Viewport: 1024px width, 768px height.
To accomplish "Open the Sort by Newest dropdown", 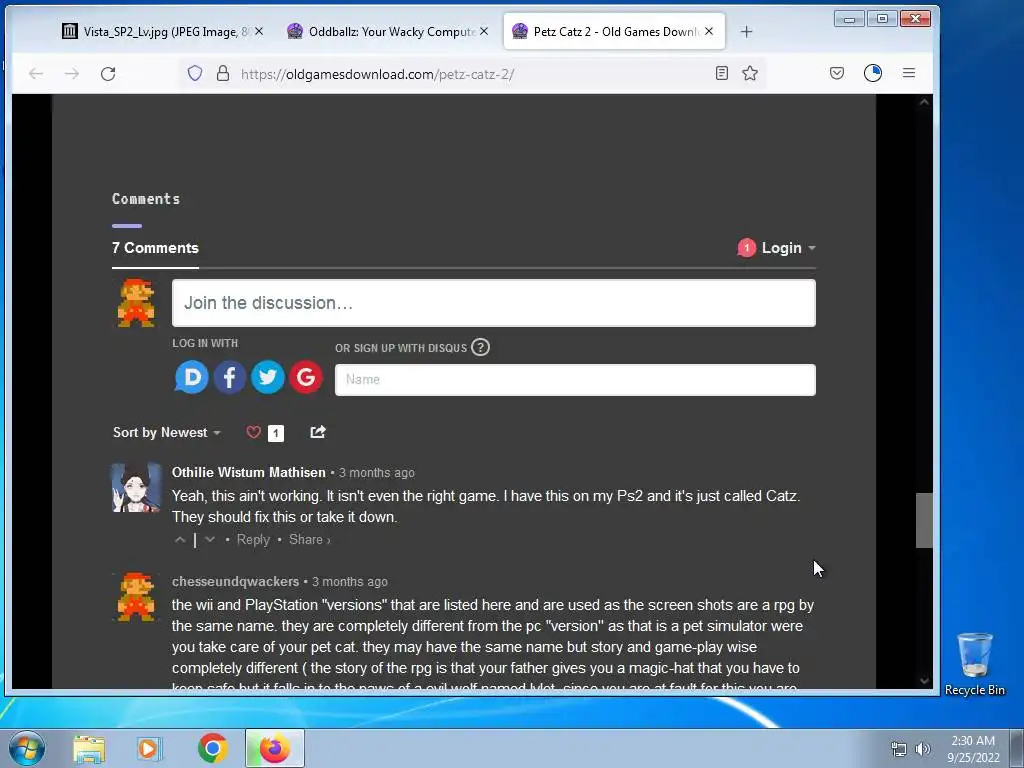I will point(167,432).
